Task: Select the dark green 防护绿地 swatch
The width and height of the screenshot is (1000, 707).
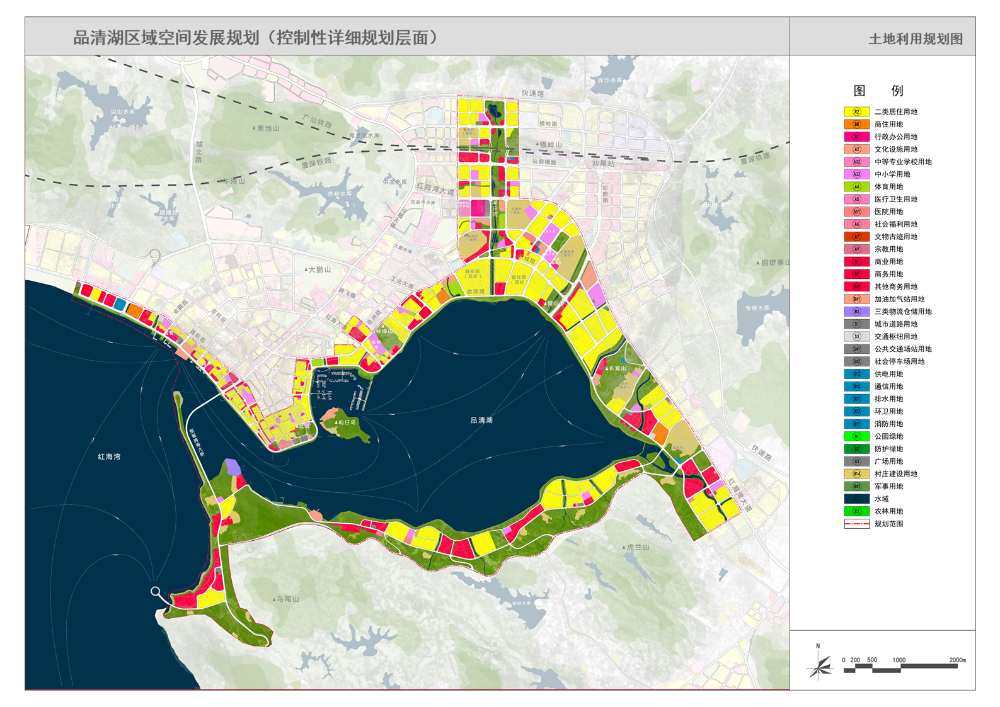Action: [857, 449]
